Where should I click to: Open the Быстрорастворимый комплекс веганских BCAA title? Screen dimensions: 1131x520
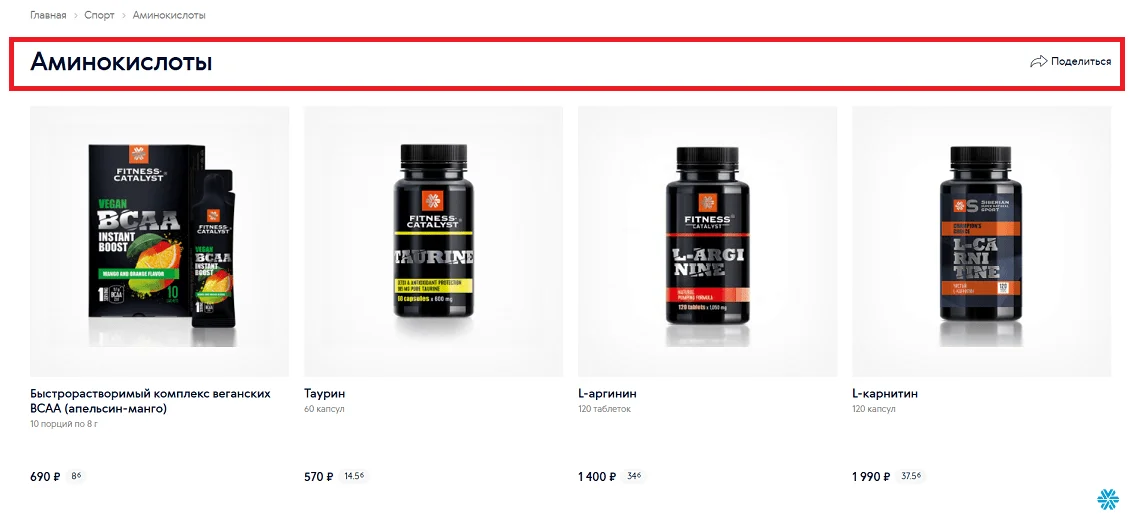(x=151, y=401)
